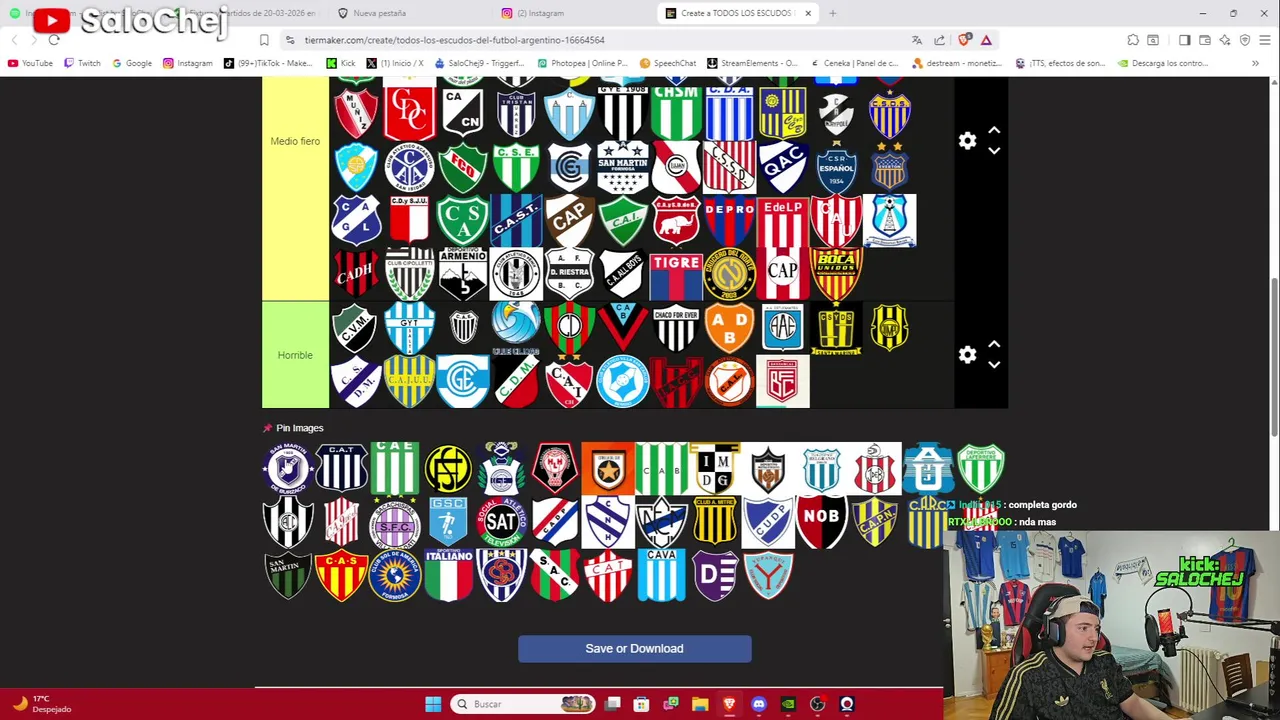The width and height of the screenshot is (1280, 720).
Task: Move the Medio fiero tier down
Action: (x=994, y=151)
